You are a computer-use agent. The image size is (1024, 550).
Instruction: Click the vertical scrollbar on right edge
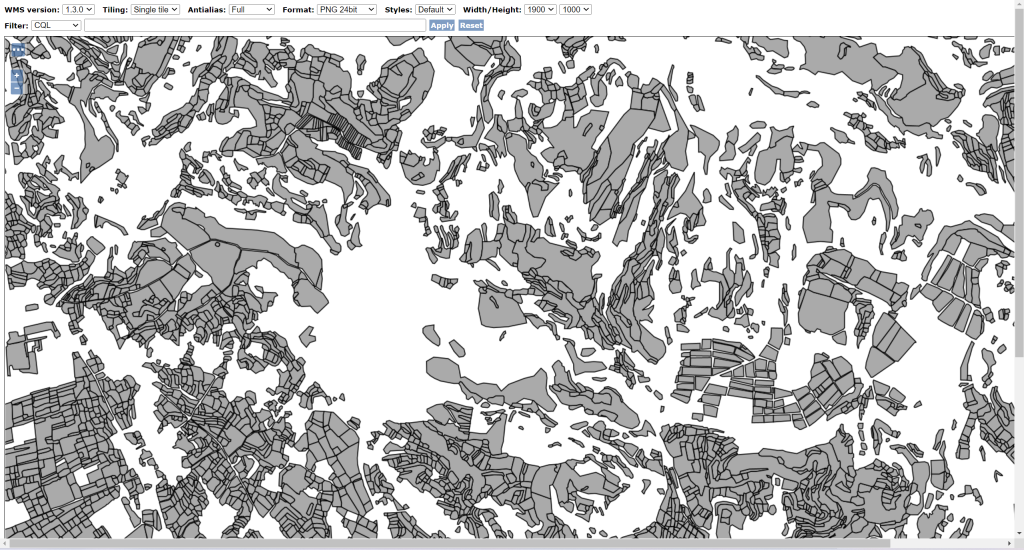click(1018, 200)
